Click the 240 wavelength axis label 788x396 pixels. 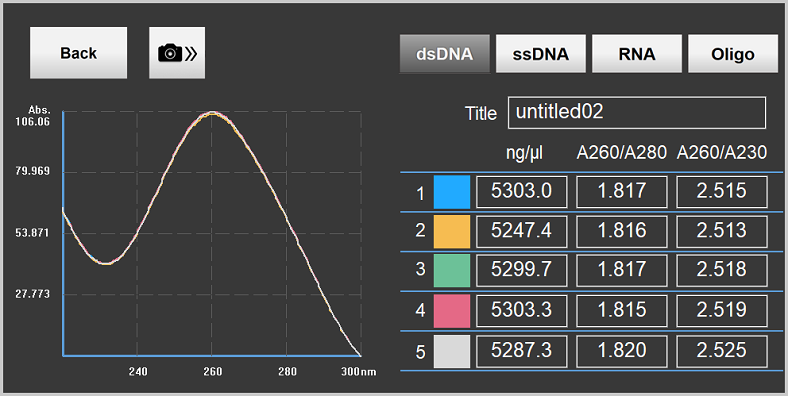pos(138,372)
